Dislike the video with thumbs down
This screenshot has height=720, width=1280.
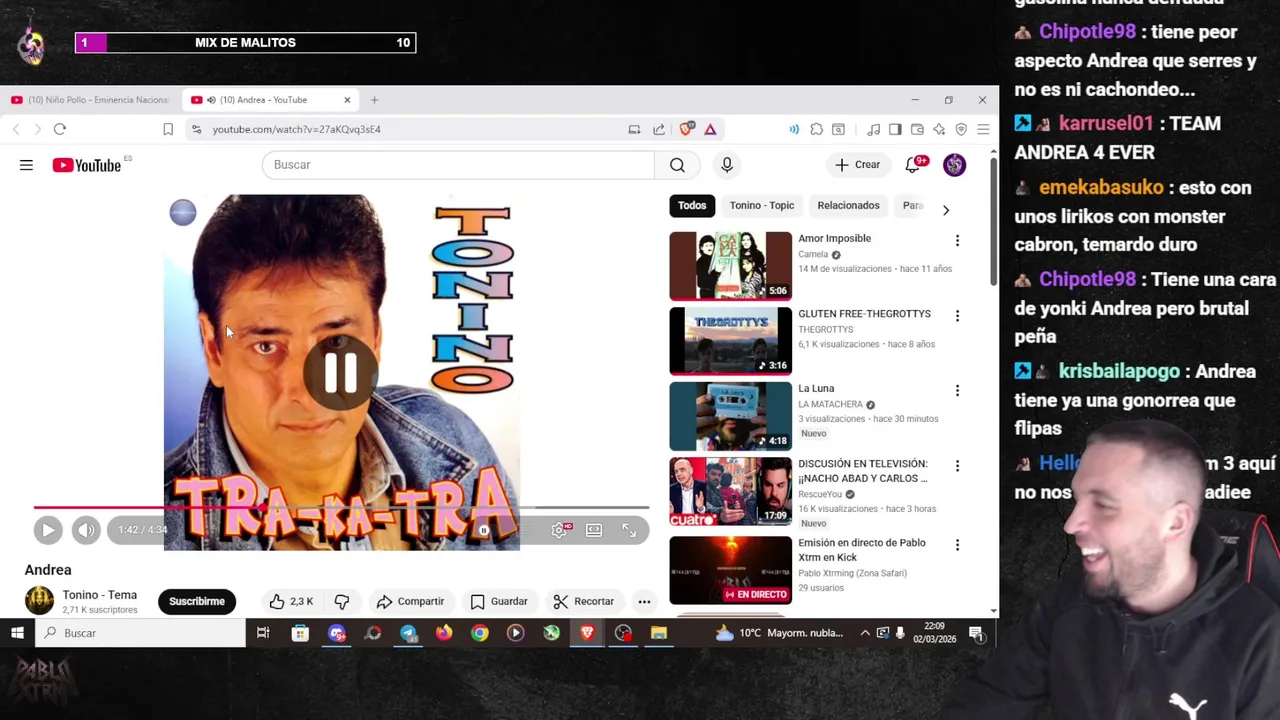point(342,601)
